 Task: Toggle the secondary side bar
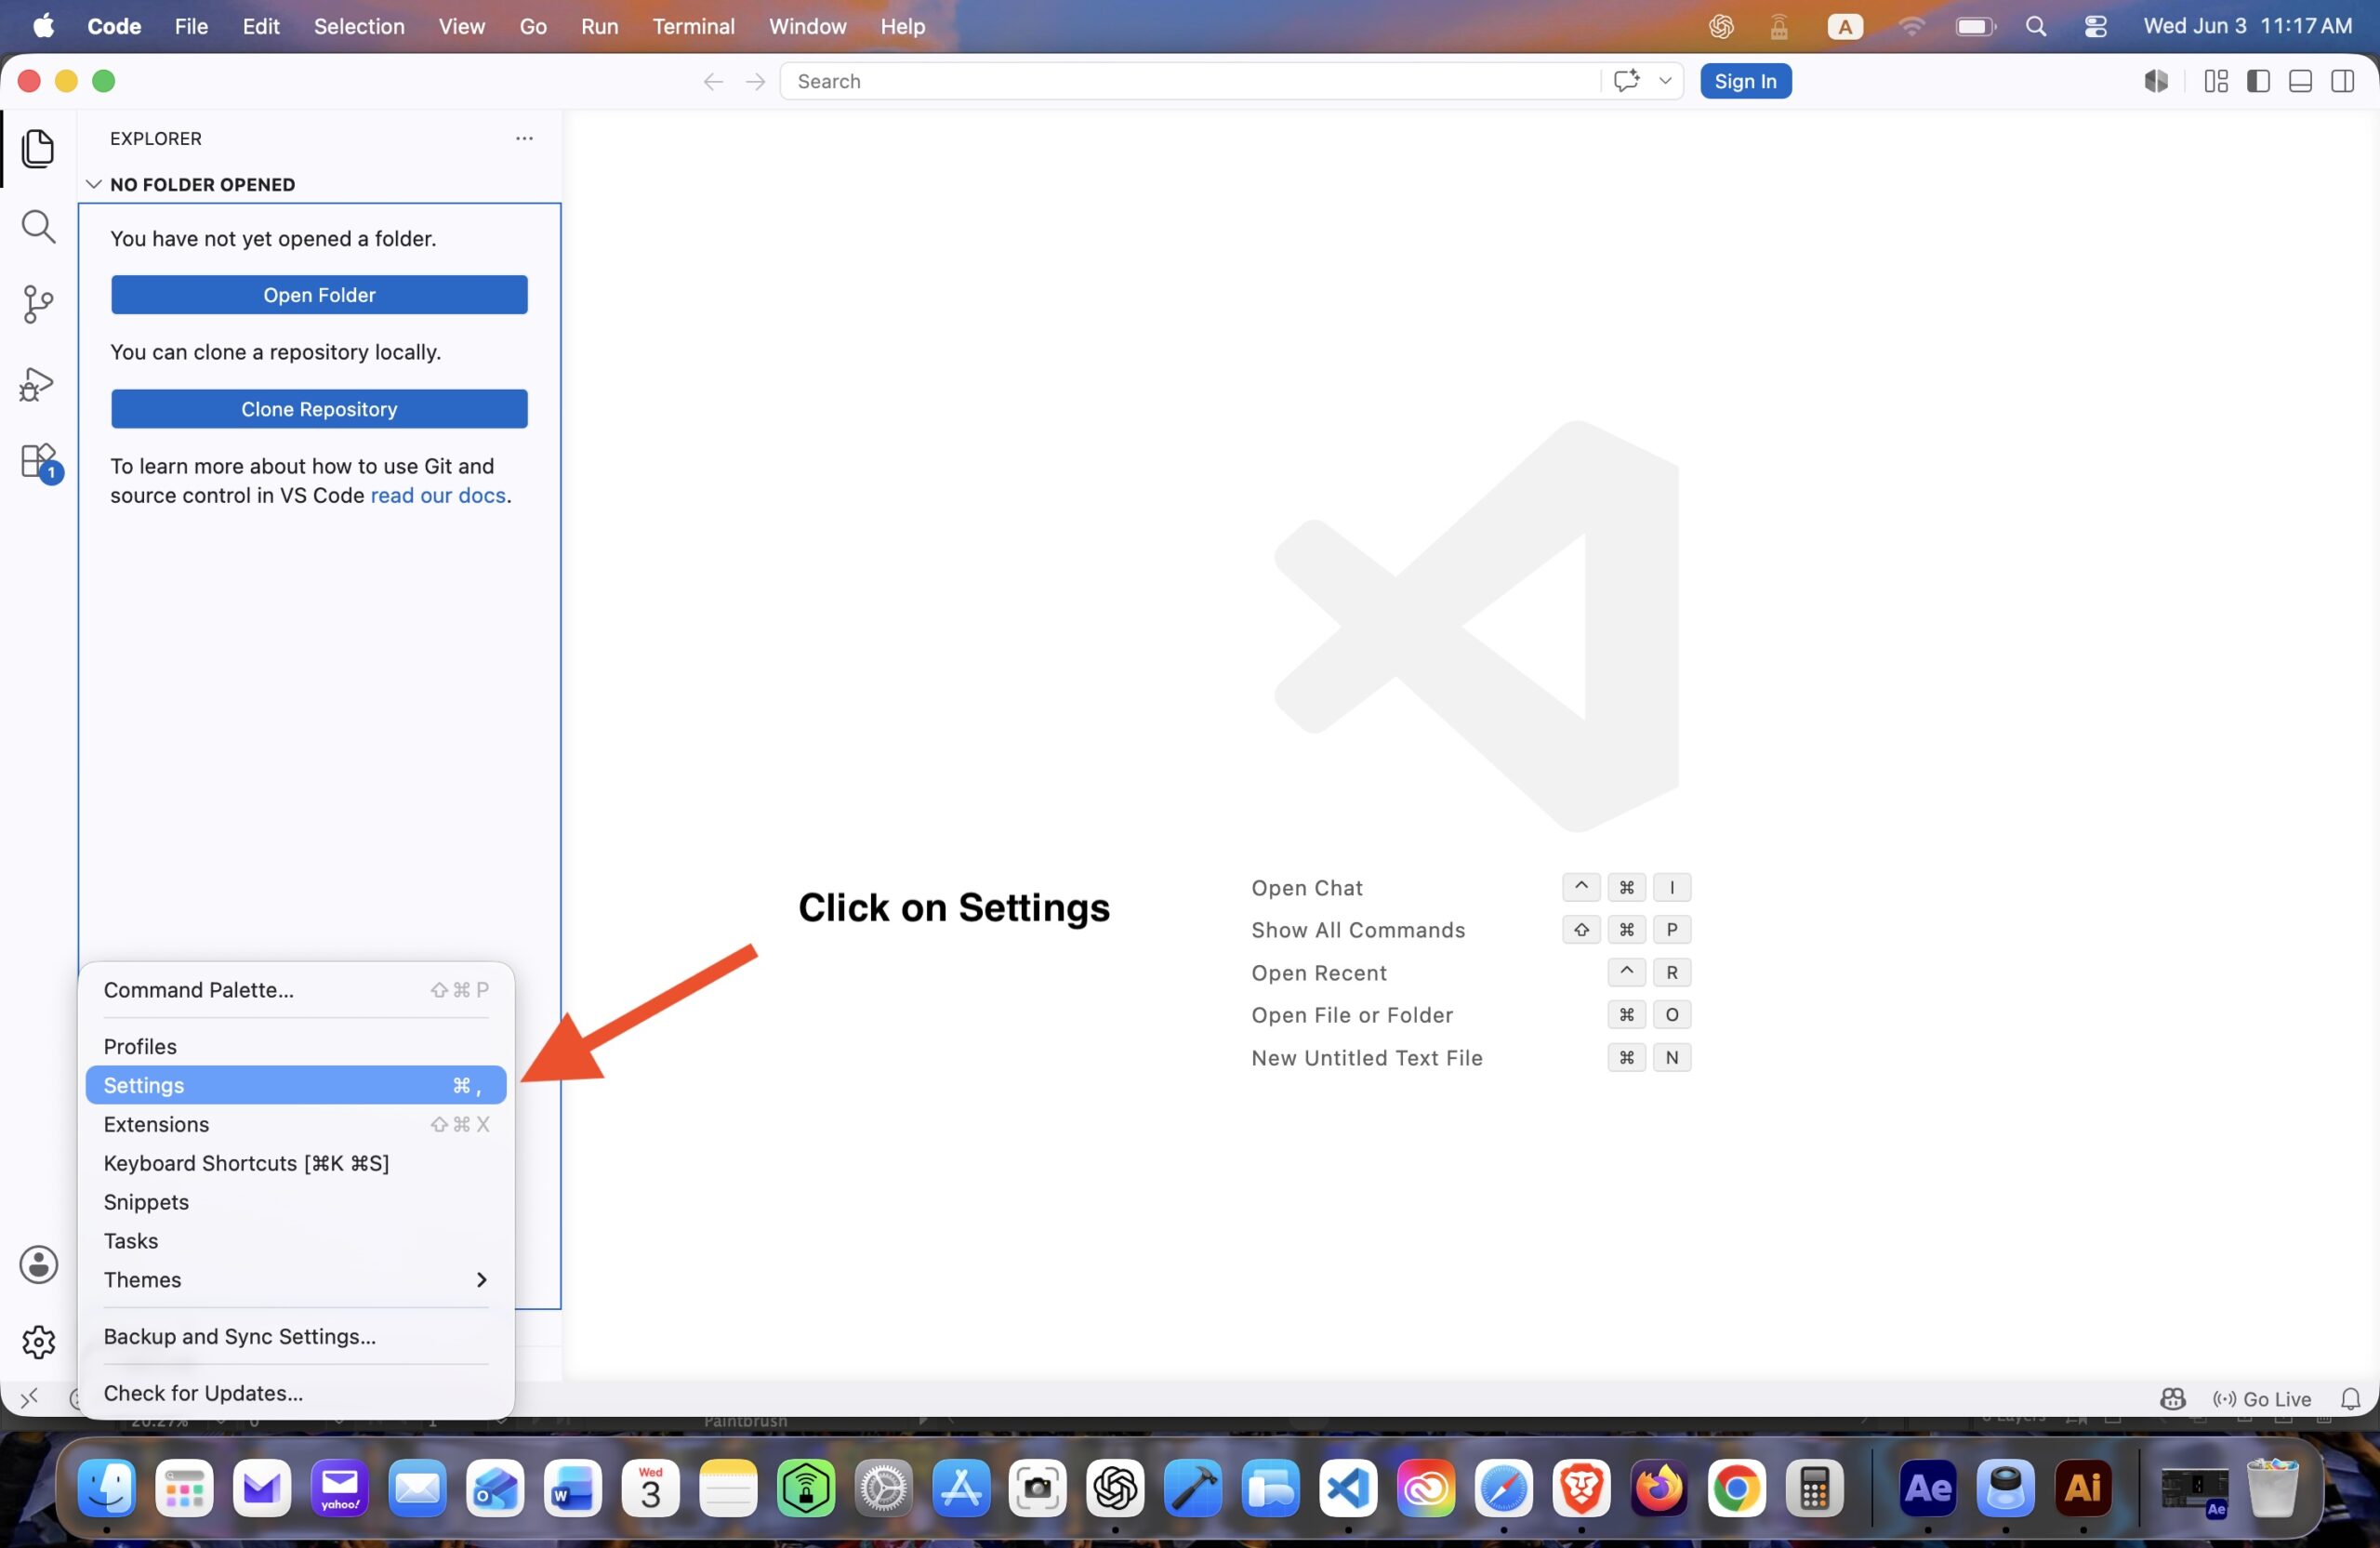click(x=2342, y=81)
